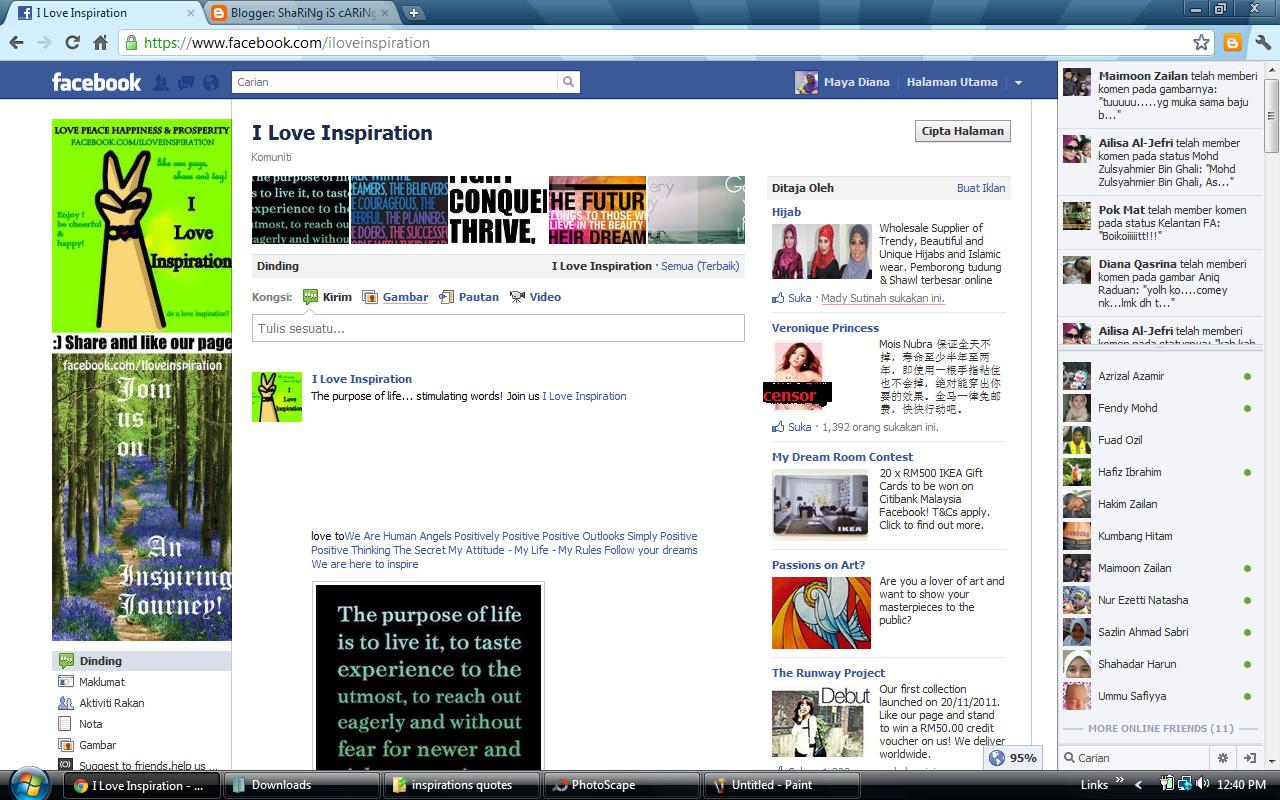Switch to Blogger ShaRiNg iS cARiNg tab
1280x800 pixels.
[x=303, y=13]
